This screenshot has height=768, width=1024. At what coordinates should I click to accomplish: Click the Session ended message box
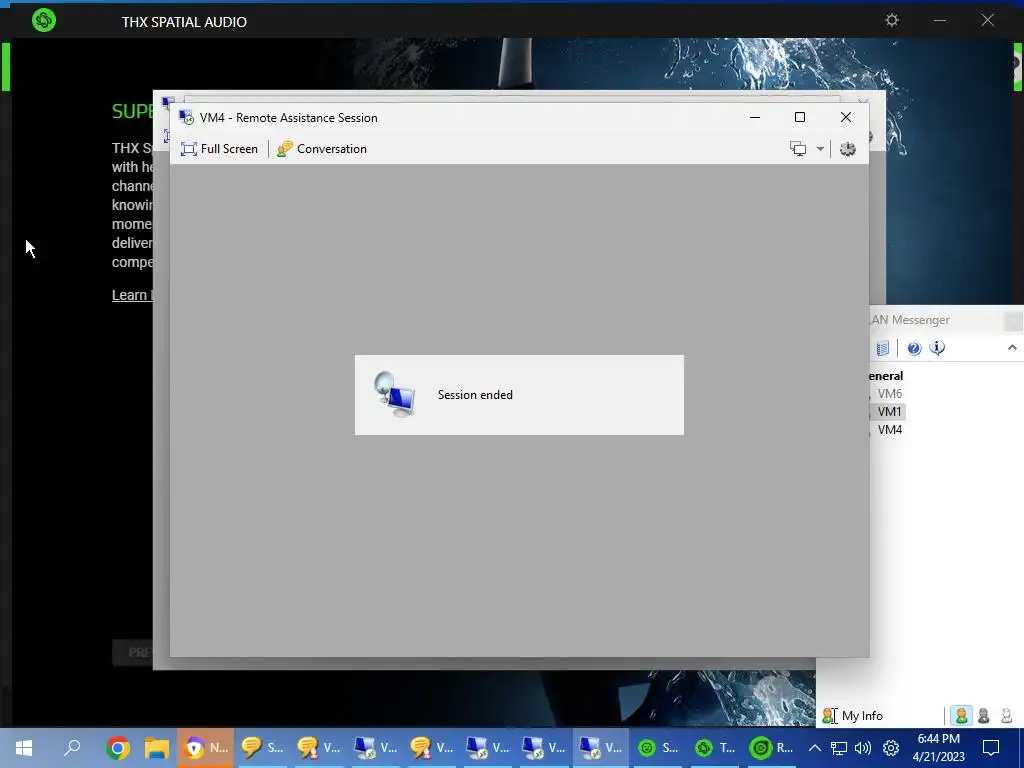519,395
